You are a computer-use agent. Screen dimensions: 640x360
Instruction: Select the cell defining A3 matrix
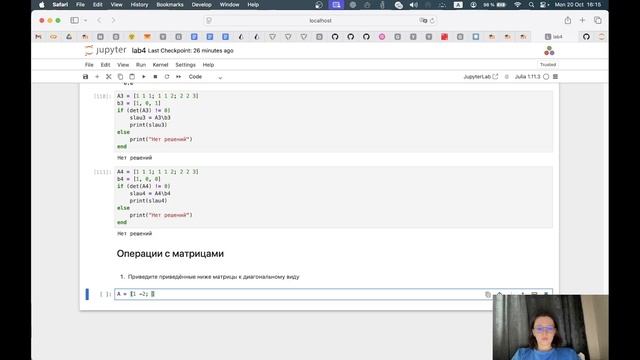[x=333, y=121]
